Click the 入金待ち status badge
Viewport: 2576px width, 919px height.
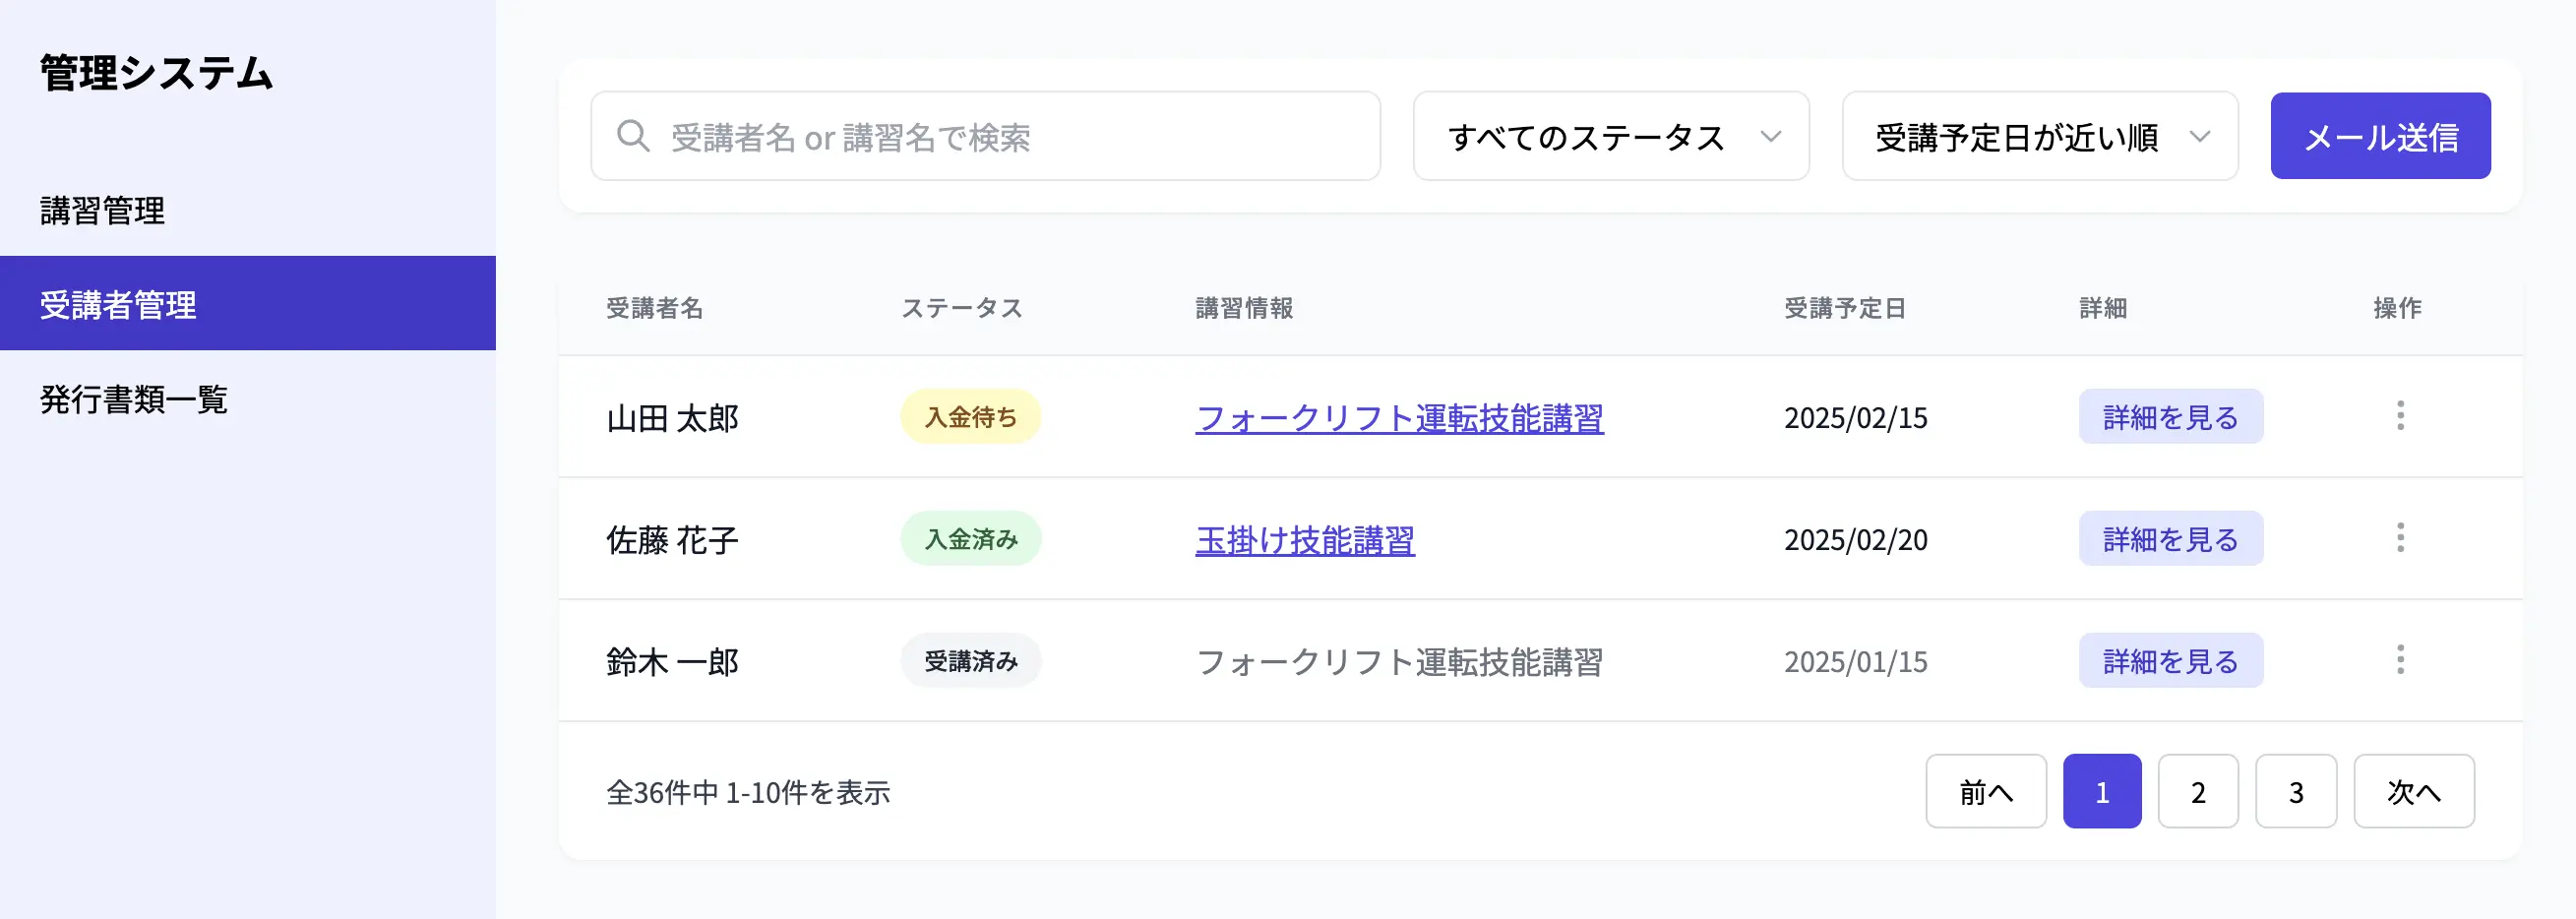970,417
